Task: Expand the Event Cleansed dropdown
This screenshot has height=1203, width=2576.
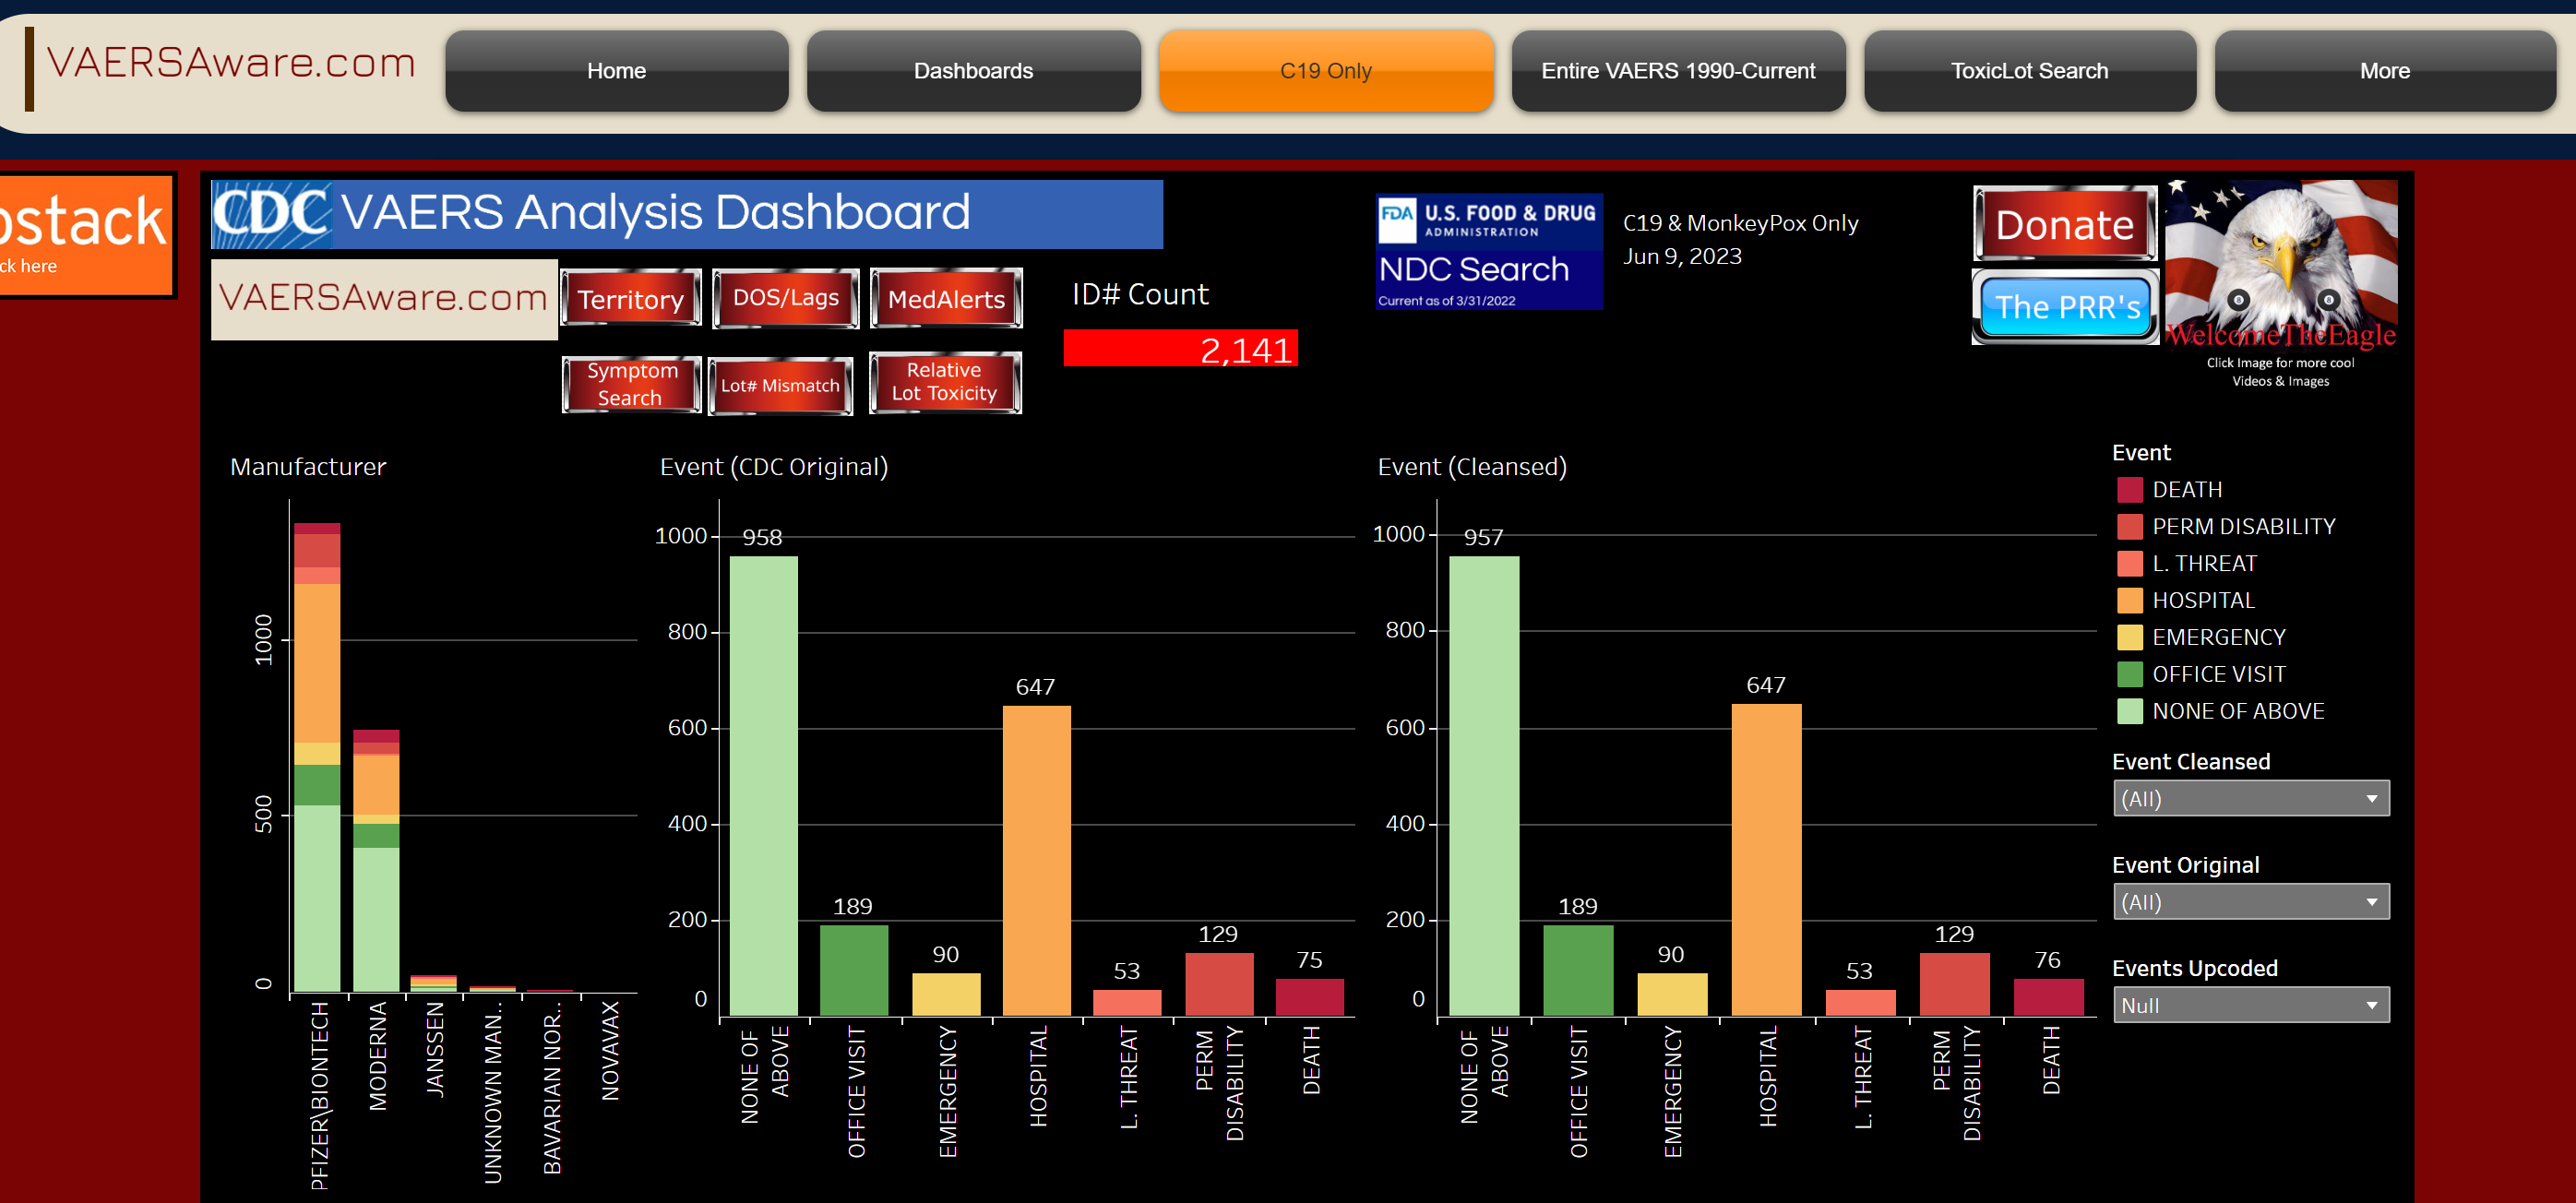Action: click(x=2251, y=799)
